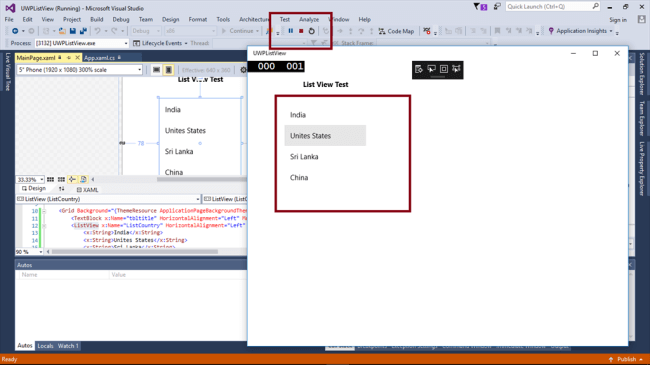Stop debugging with the red square icon
Screen dimensions: 650x365
point(301,31)
